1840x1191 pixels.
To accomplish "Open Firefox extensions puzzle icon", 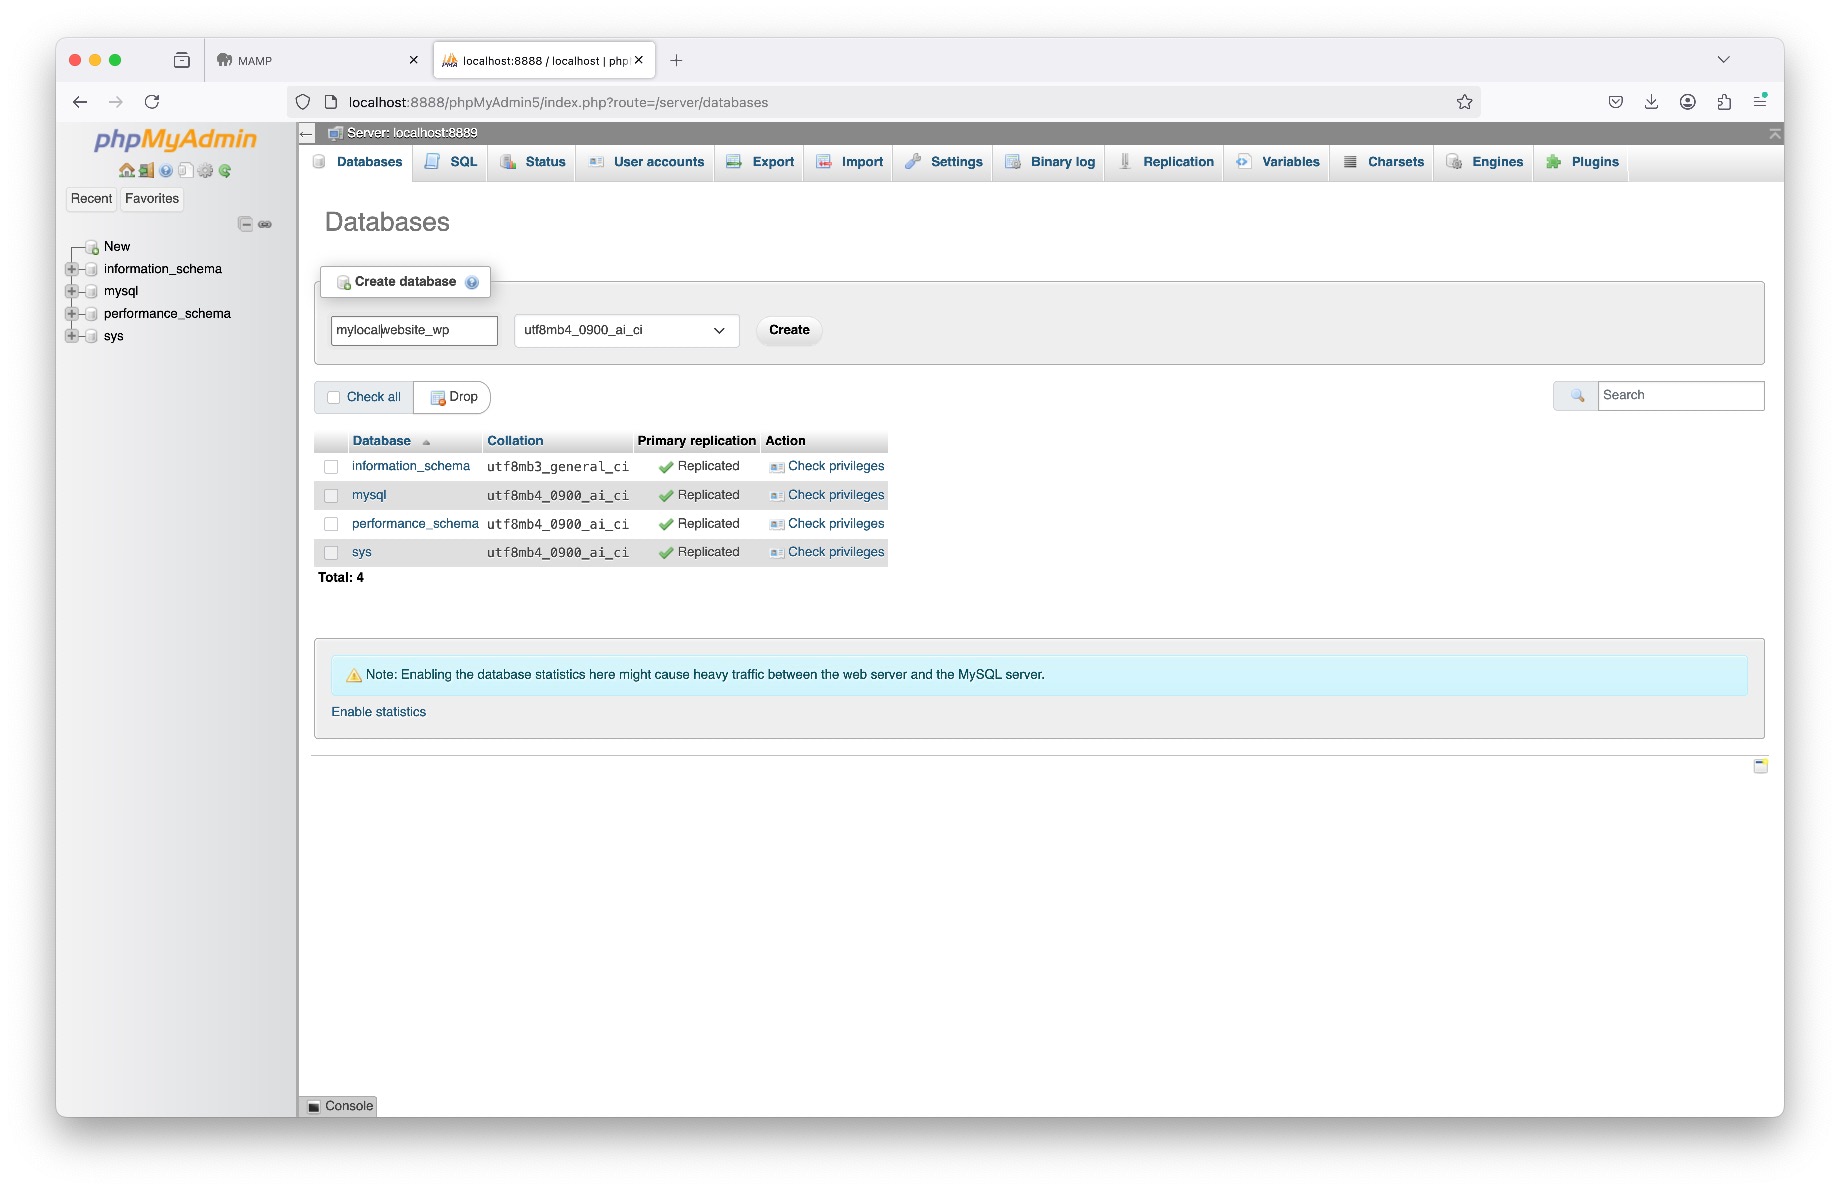I will click(1724, 102).
